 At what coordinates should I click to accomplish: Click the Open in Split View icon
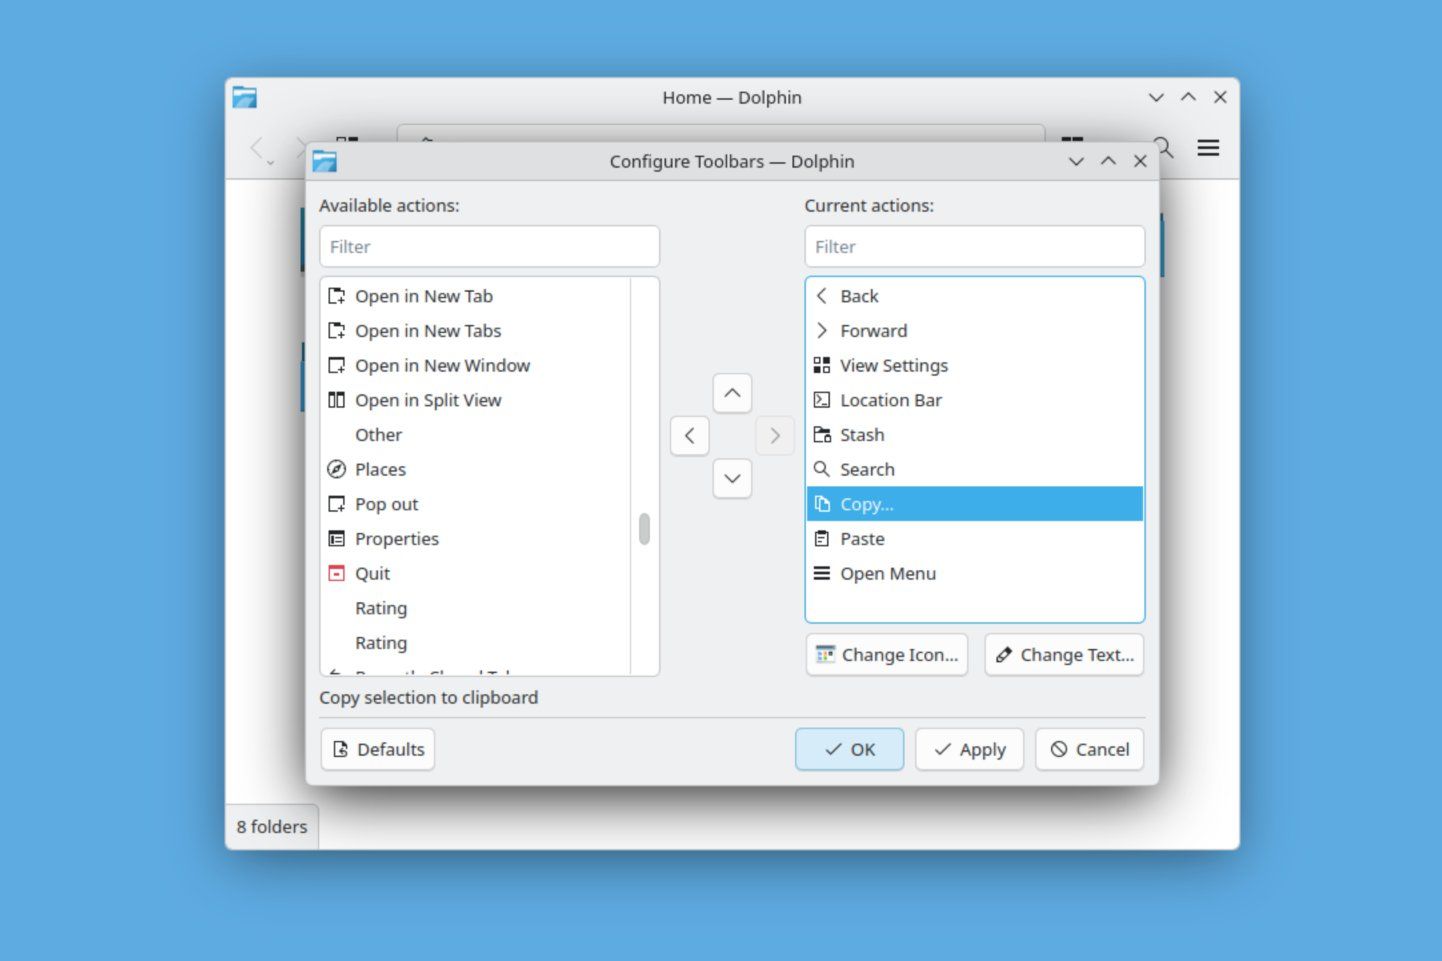tap(337, 400)
